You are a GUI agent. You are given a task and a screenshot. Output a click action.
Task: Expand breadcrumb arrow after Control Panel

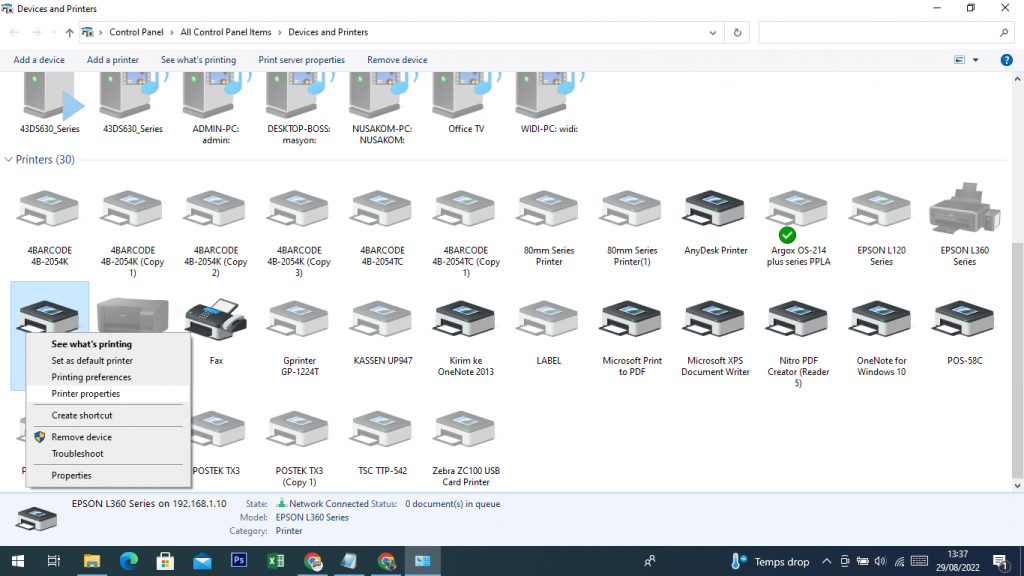(172, 32)
